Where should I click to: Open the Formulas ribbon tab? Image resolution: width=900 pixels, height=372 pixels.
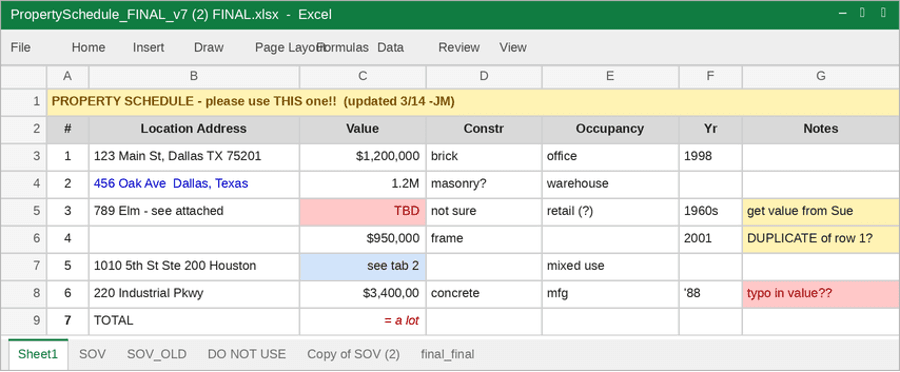[x=343, y=48]
